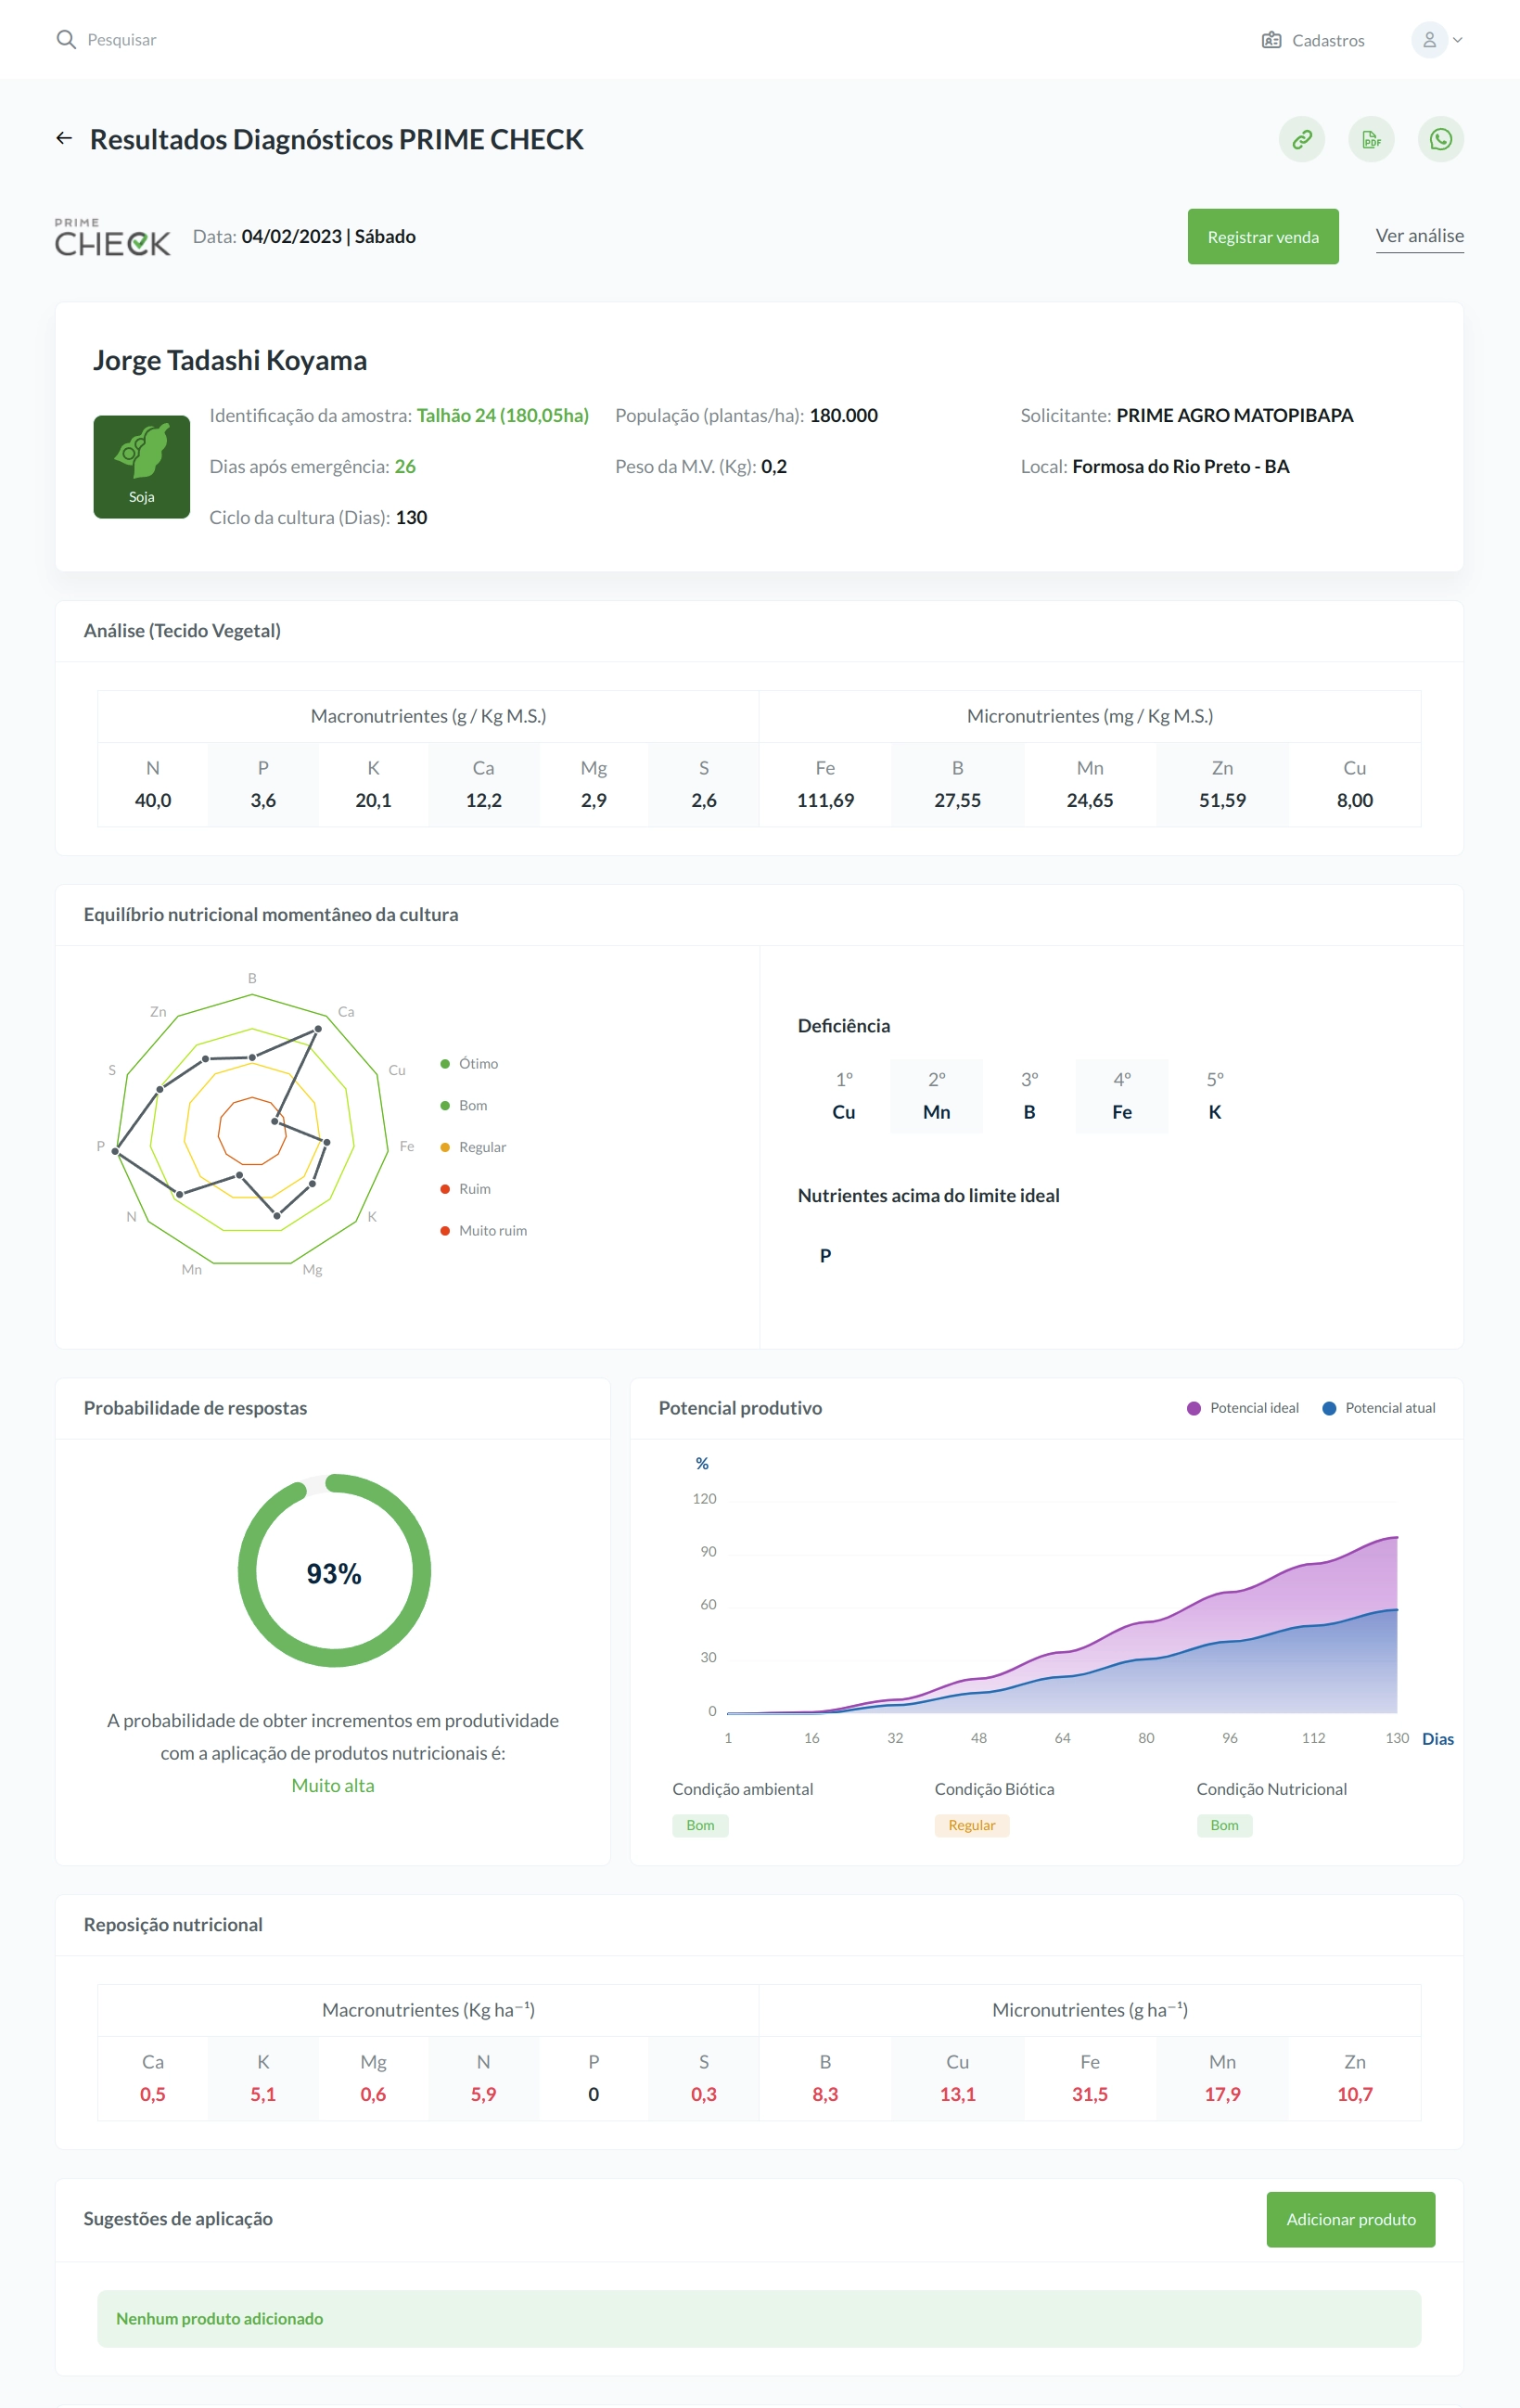Expand the user account dropdown chevron
This screenshot has height=2408, width=1520.
point(1457,40)
